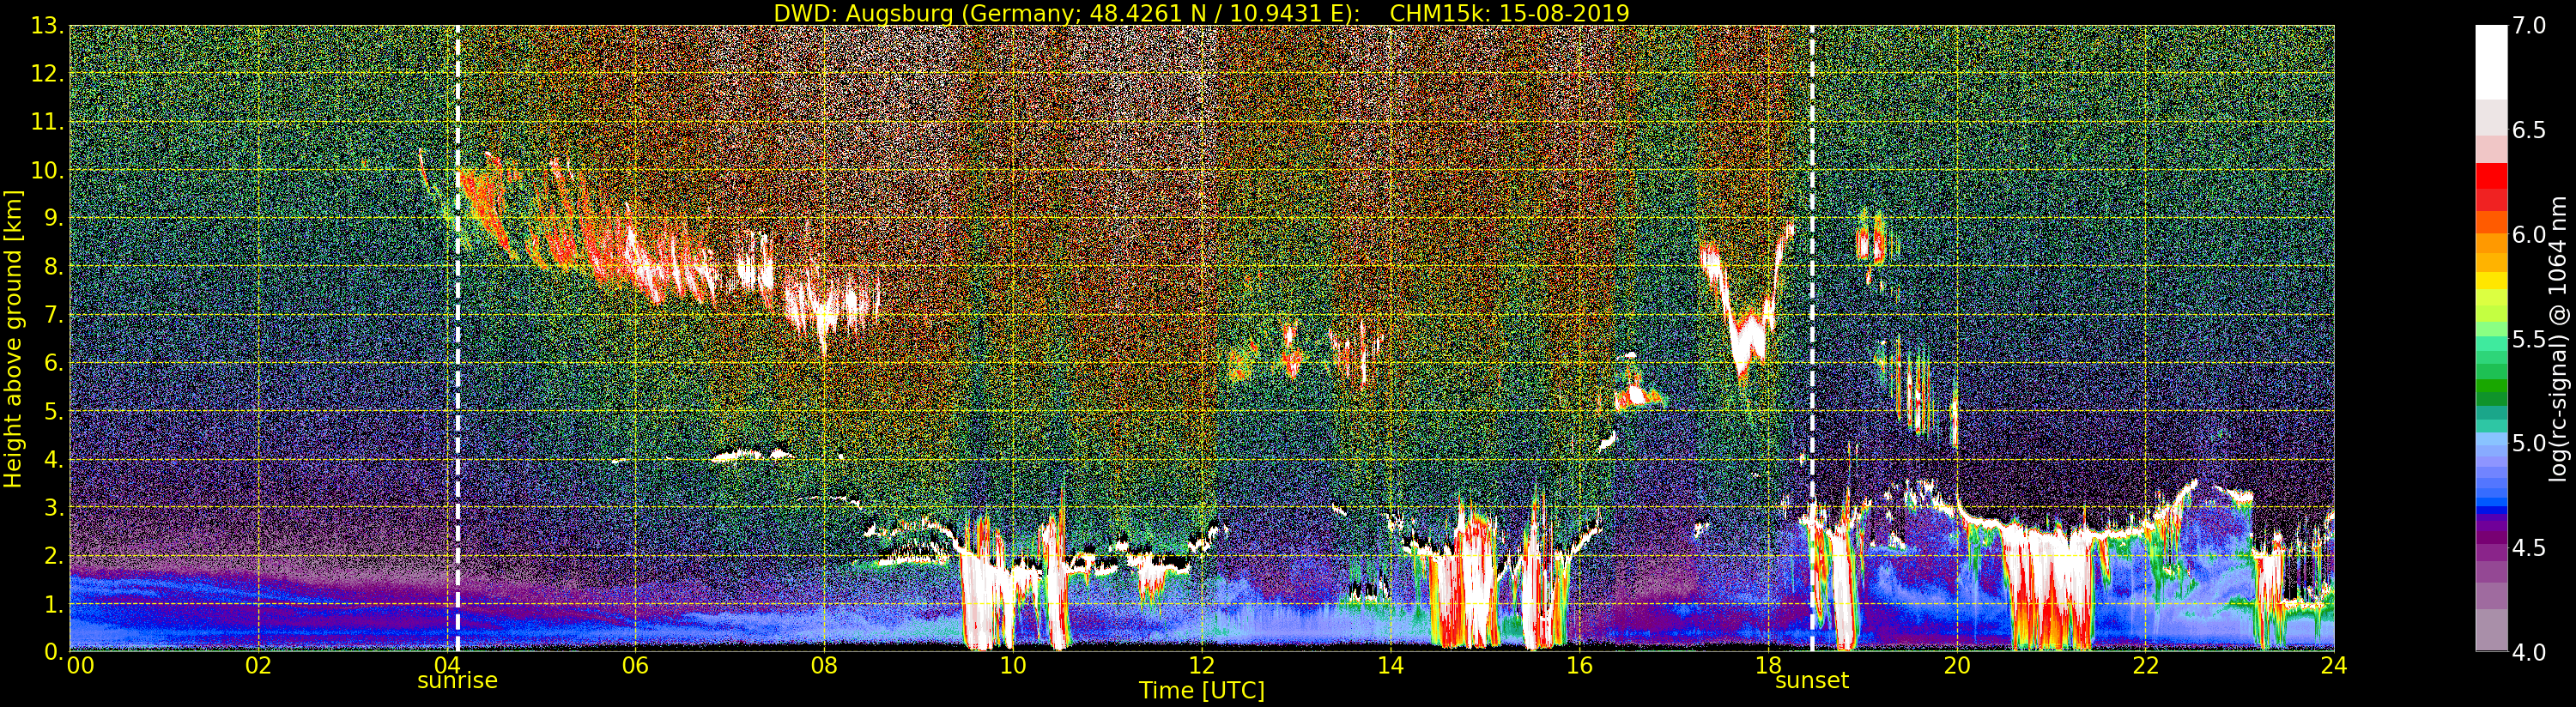Click the colorbar tick label '7.0'

click(x=2529, y=26)
